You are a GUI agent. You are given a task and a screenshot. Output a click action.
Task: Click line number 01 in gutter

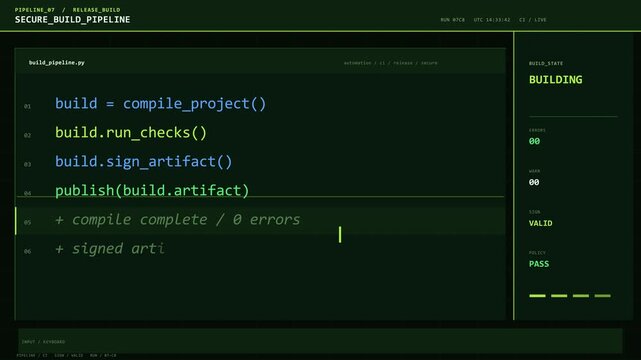pyautogui.click(x=27, y=106)
